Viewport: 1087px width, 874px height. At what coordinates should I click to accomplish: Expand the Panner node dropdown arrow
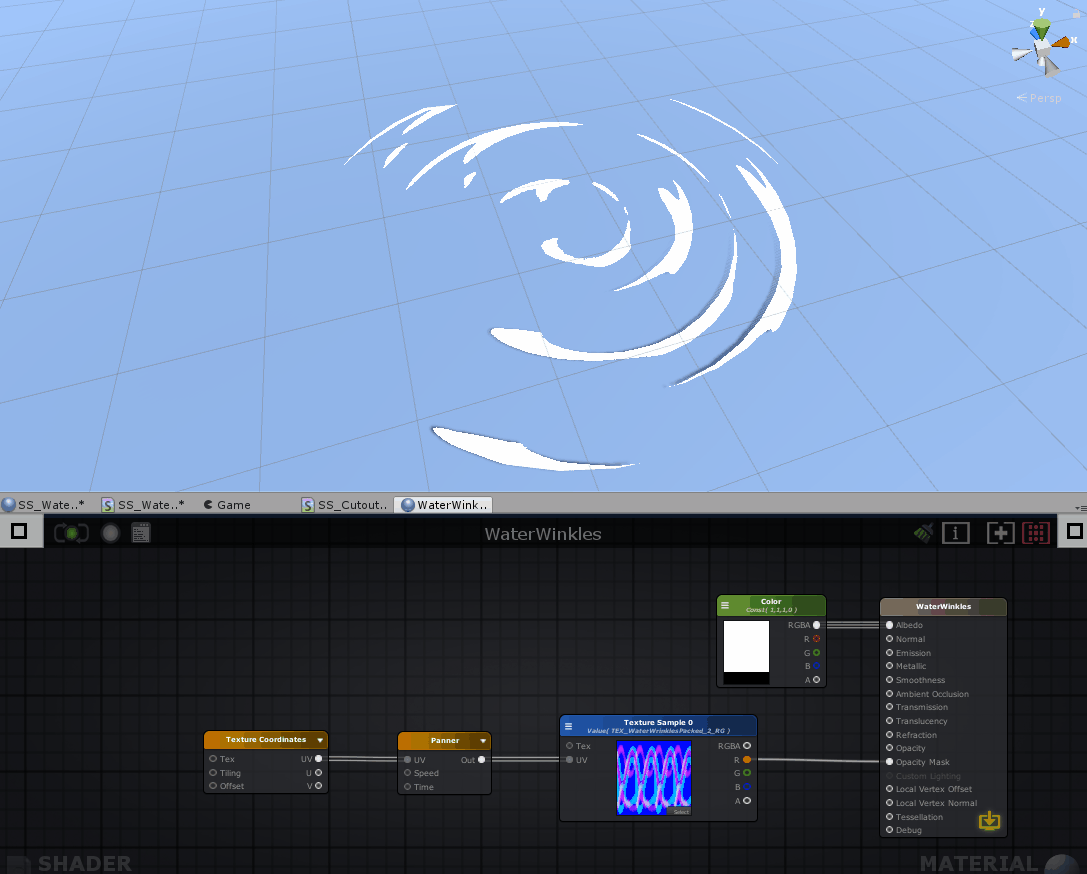click(x=484, y=741)
